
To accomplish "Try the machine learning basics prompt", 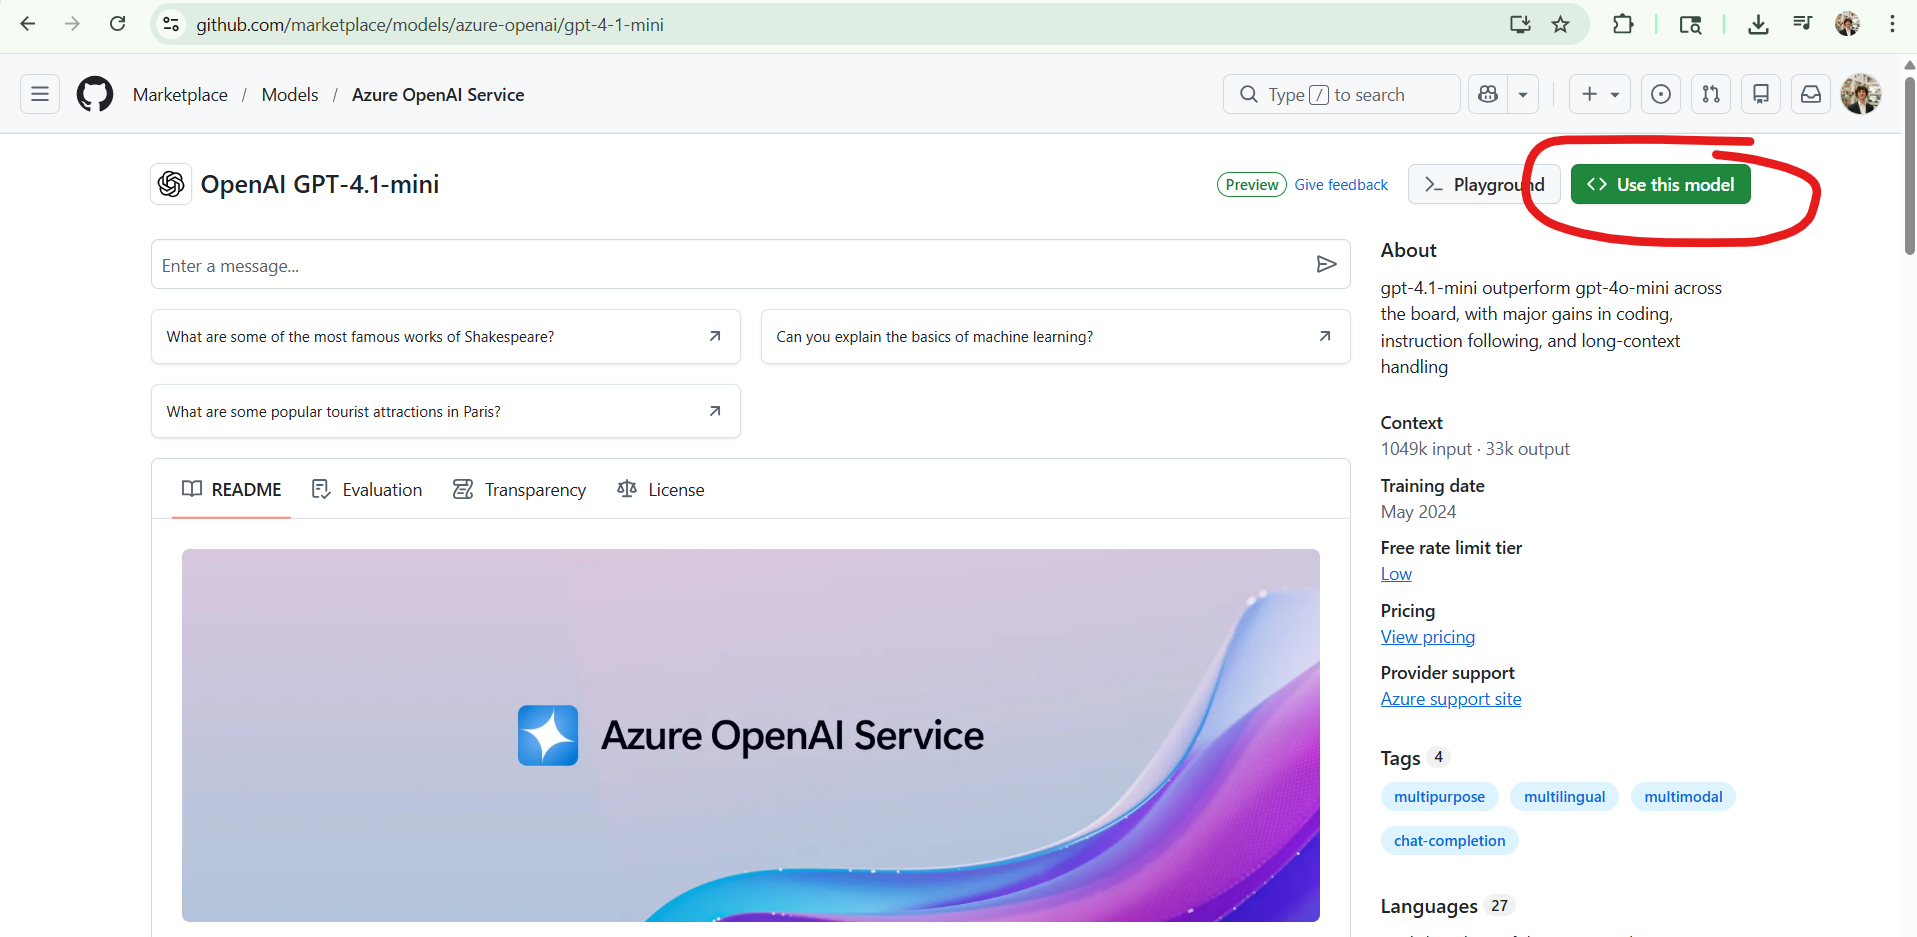I will tap(1055, 337).
